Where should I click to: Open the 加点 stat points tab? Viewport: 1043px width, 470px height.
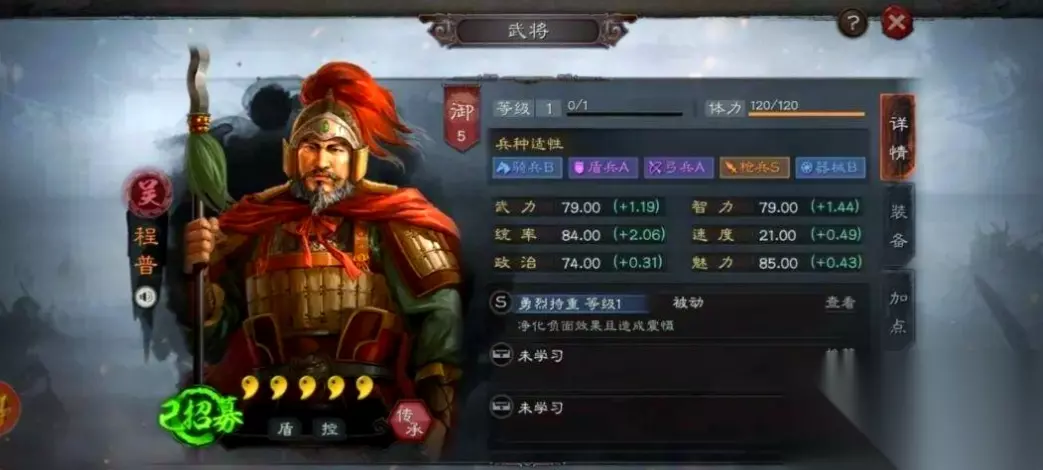point(898,311)
